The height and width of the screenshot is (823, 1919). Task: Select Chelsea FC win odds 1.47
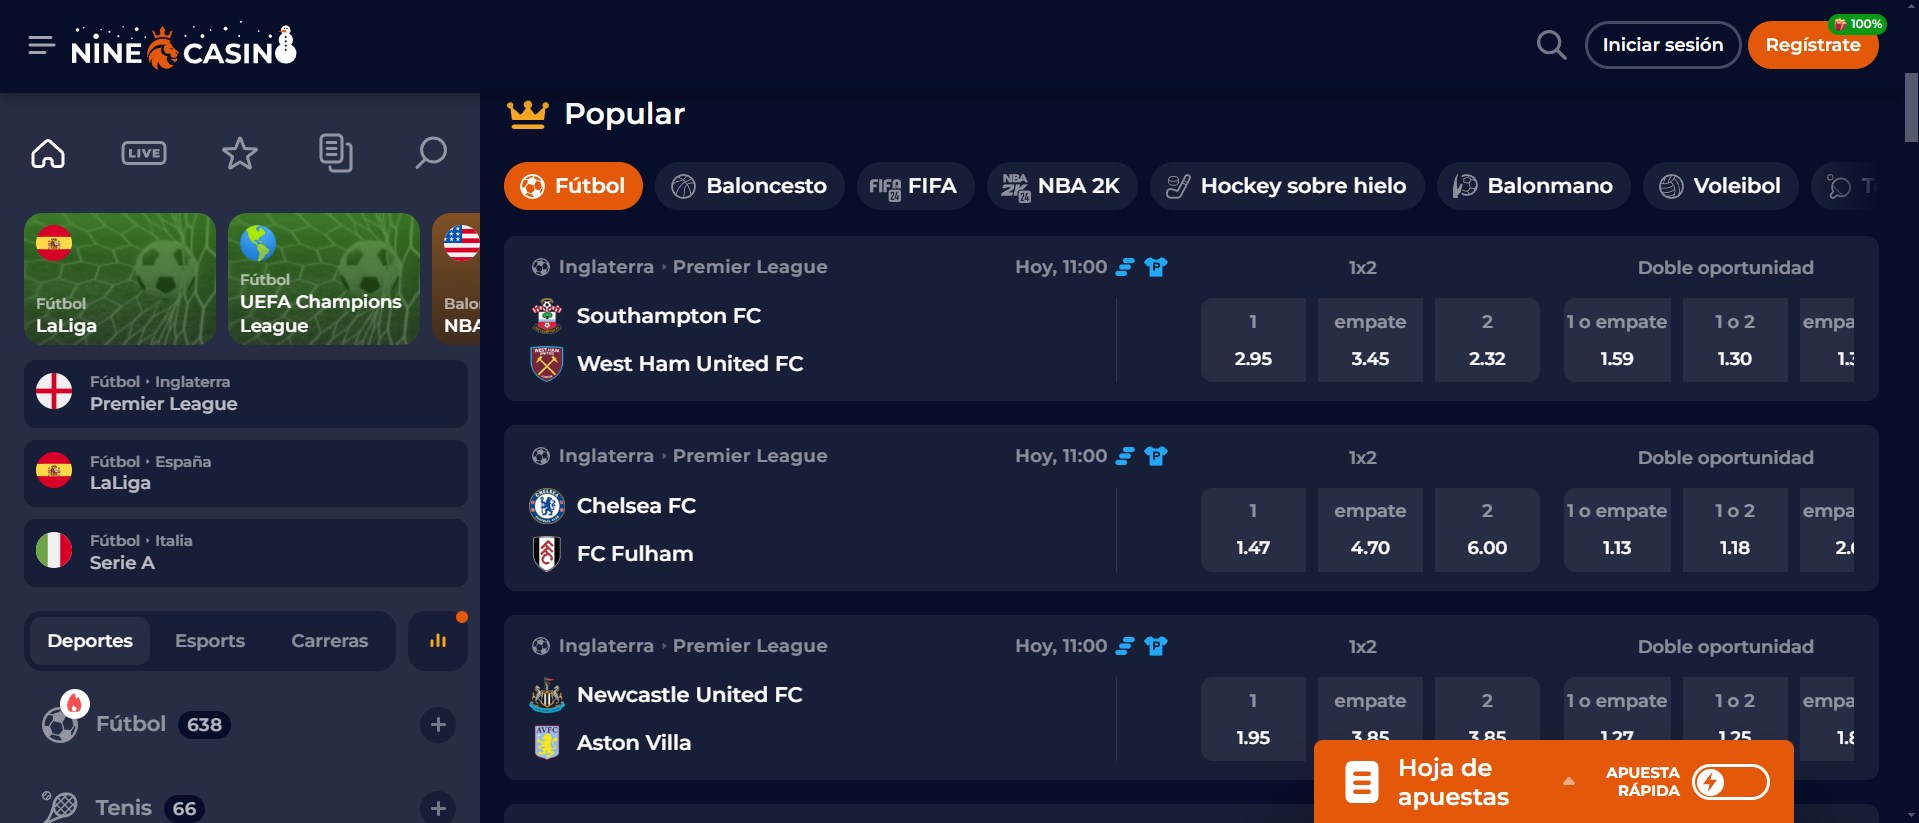pyautogui.click(x=1253, y=530)
